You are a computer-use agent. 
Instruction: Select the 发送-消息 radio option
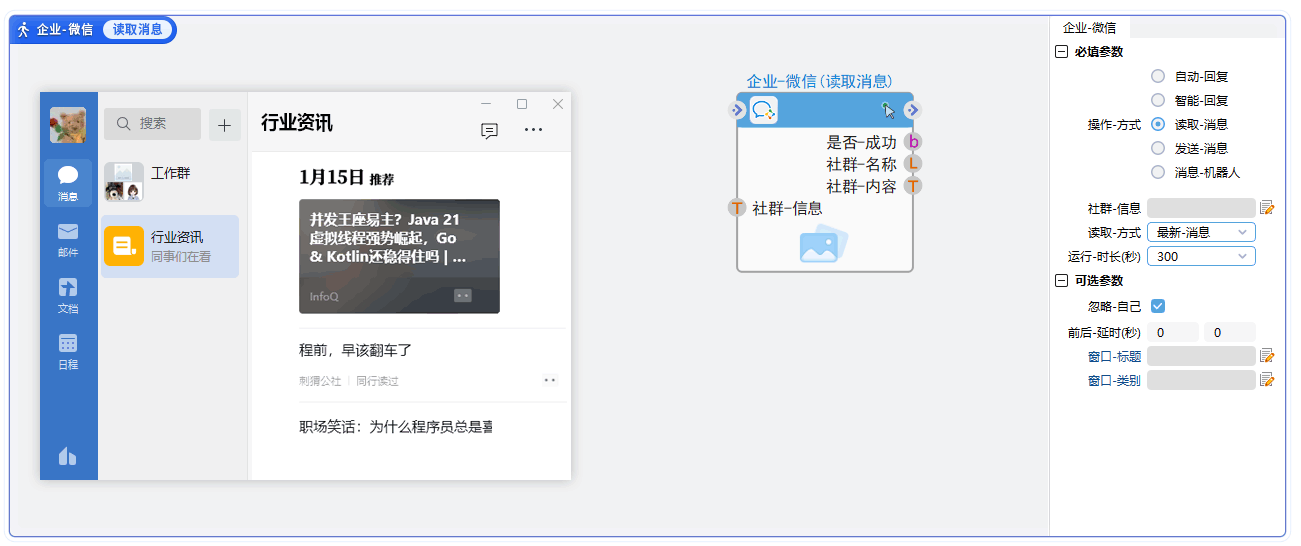click(1158, 148)
